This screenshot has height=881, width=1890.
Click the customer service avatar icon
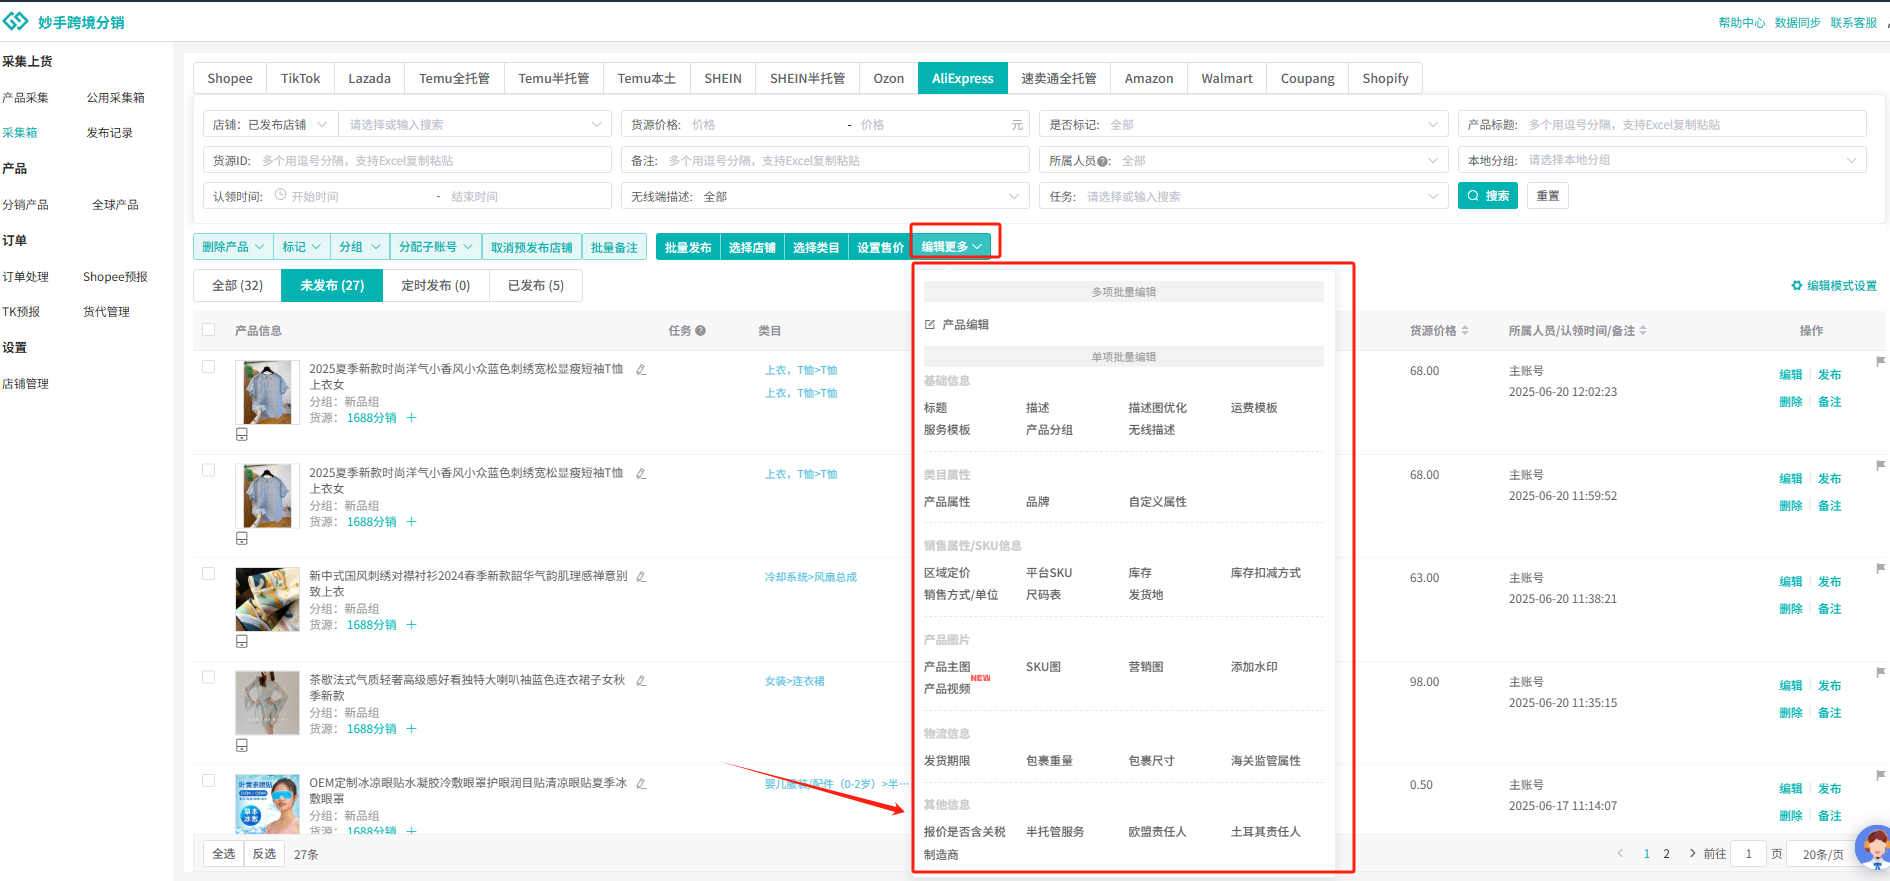(1873, 848)
